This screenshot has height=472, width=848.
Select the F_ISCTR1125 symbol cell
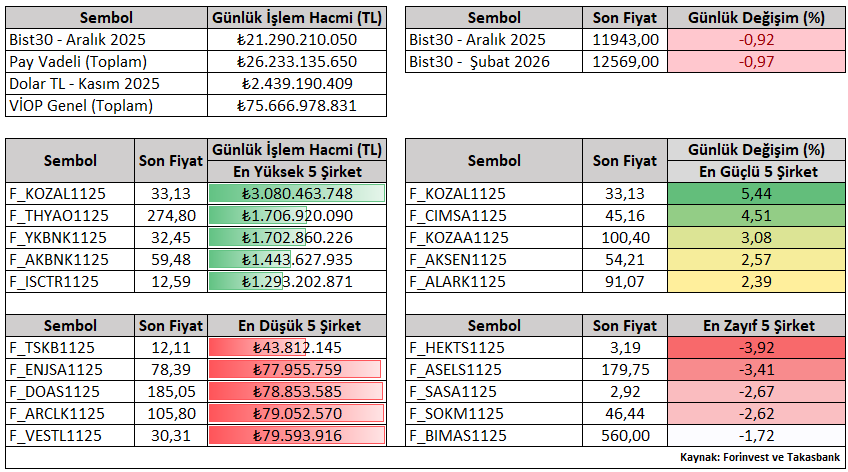70,282
